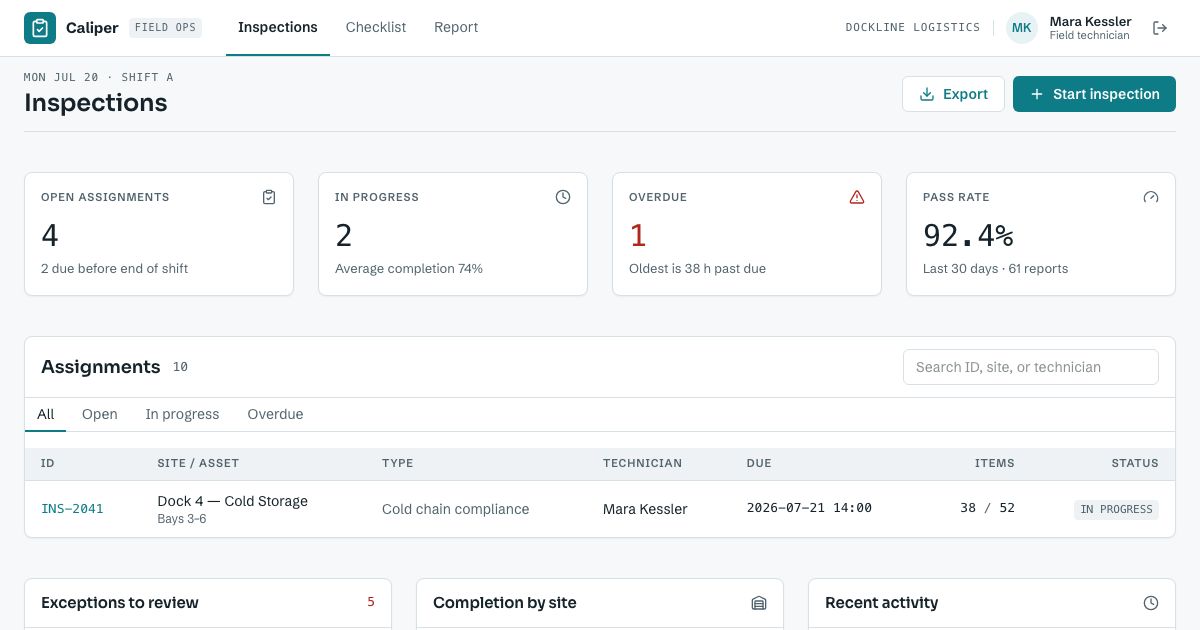This screenshot has width=1200, height=630.
Task: Click Start inspection button
Action: [x=1094, y=94]
